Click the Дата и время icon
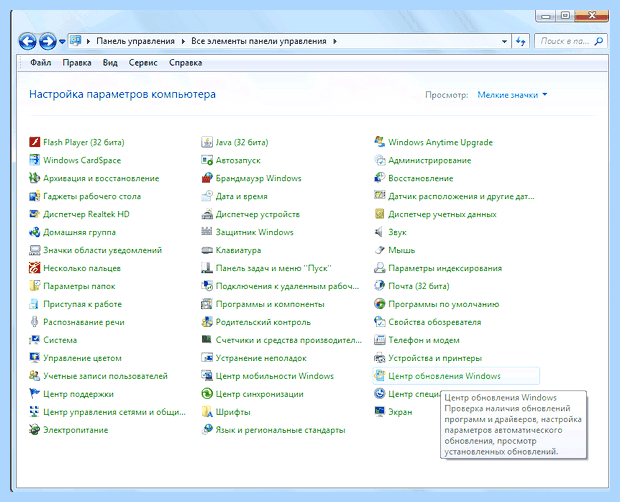The width and height of the screenshot is (620, 502). tap(207, 196)
